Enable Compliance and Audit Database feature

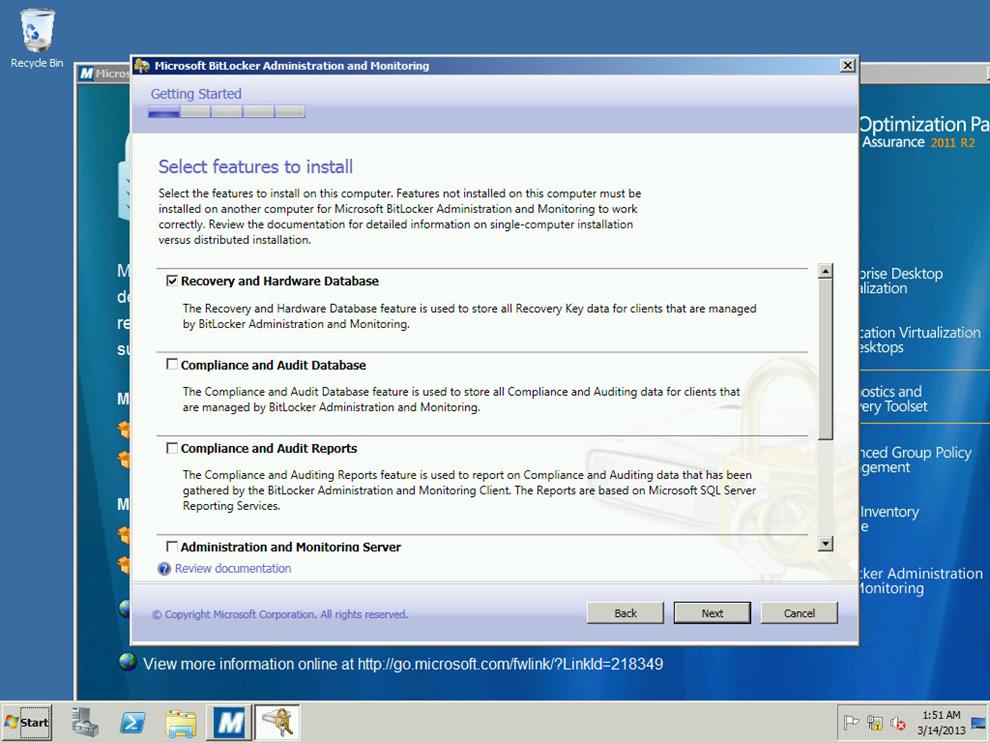(x=172, y=364)
